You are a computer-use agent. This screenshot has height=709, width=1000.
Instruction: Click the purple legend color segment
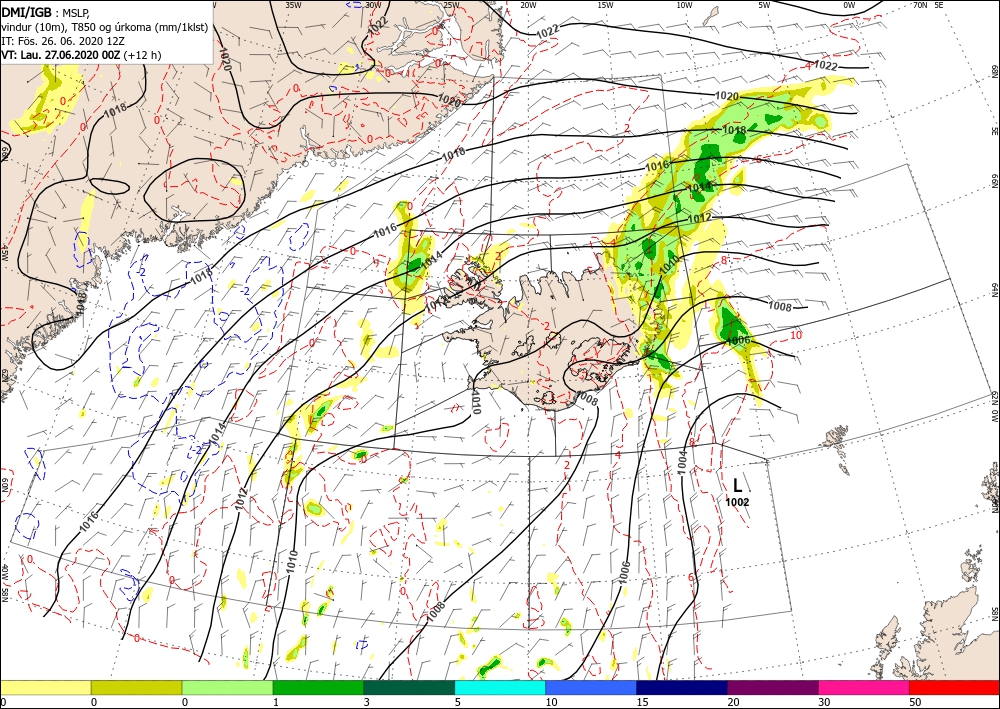773,687
